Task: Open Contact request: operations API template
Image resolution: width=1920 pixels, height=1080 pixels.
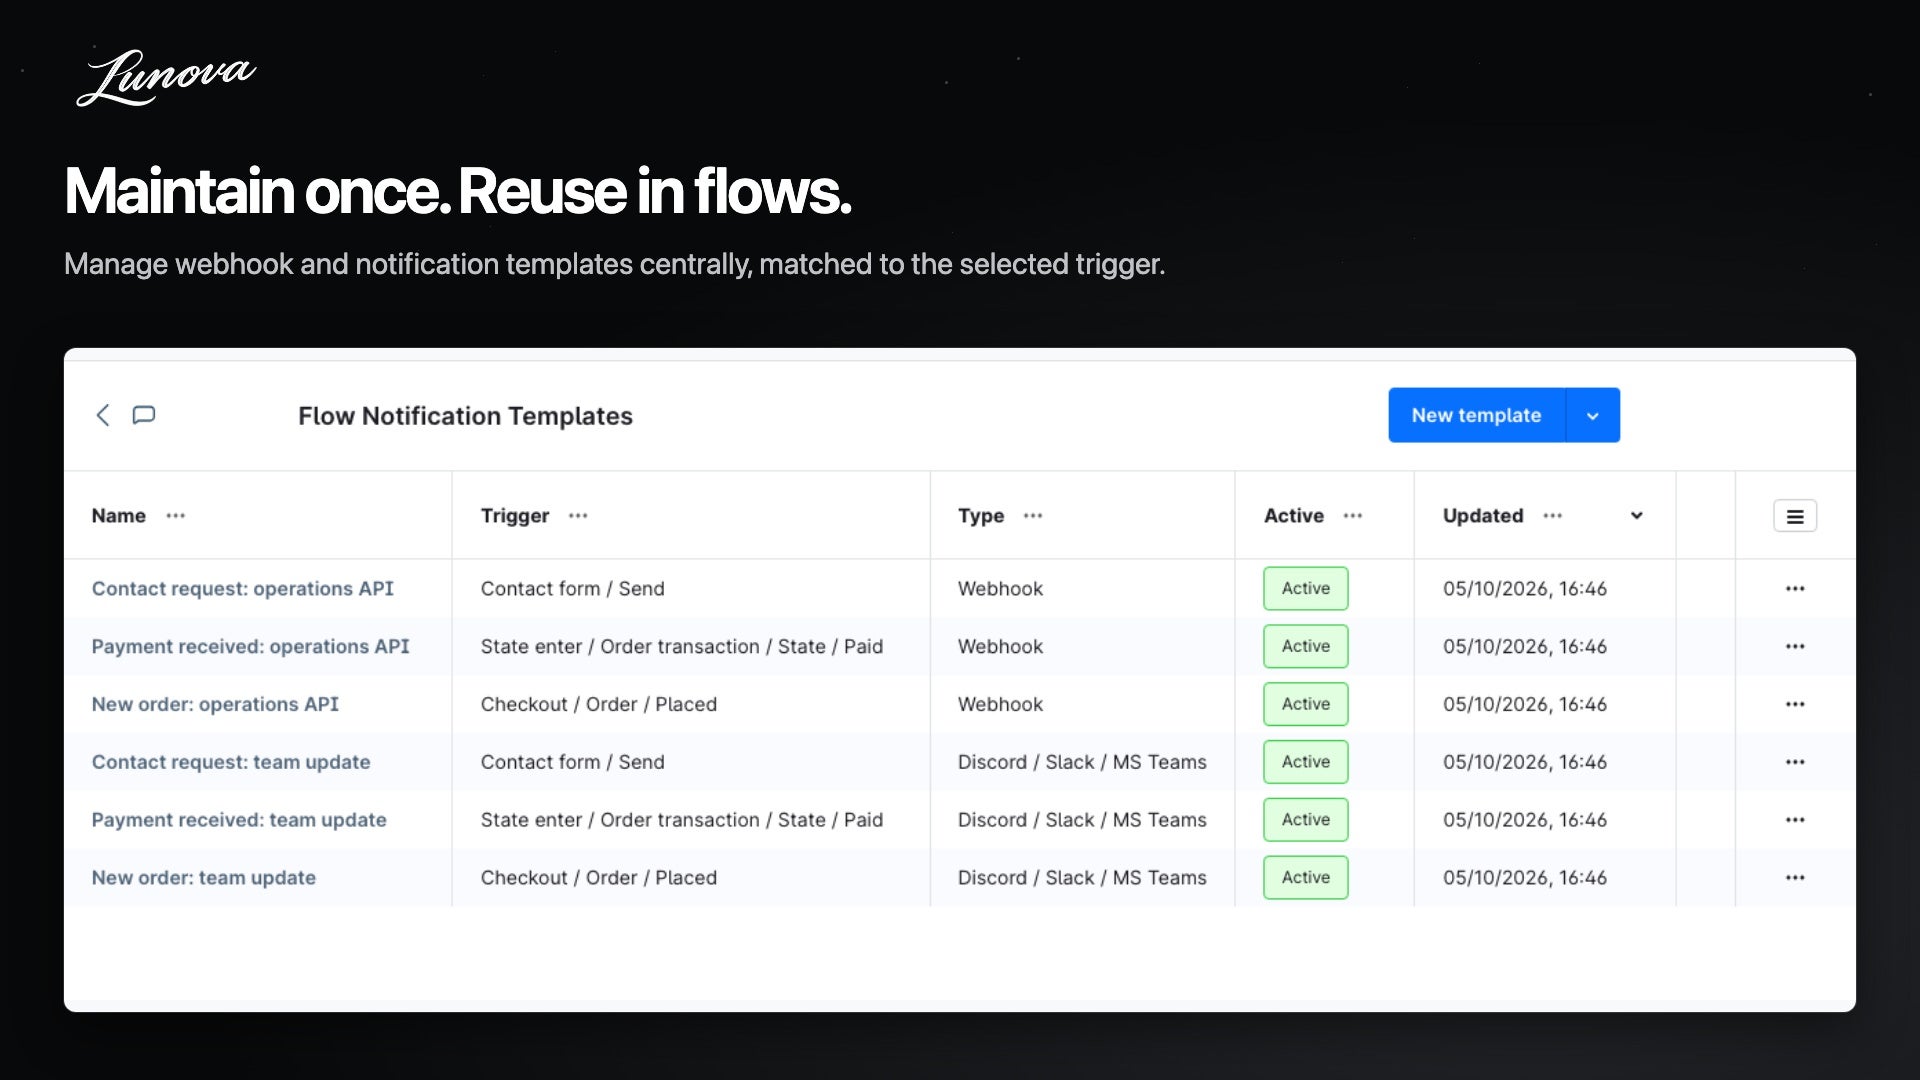Action: (x=242, y=589)
